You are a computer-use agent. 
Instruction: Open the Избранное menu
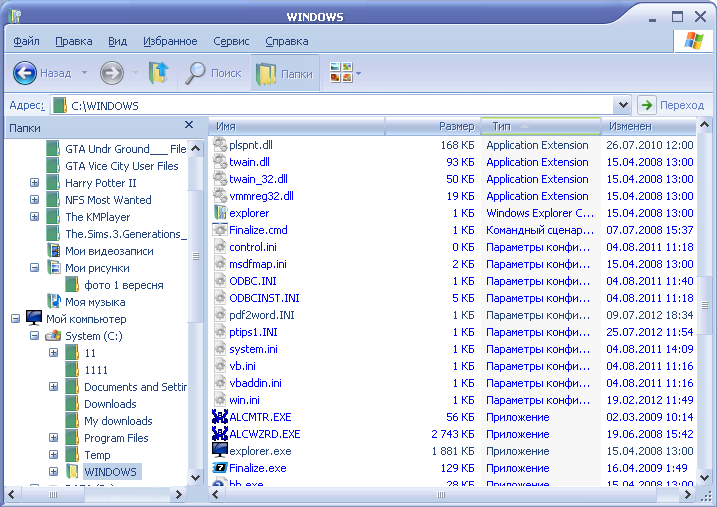coord(170,41)
